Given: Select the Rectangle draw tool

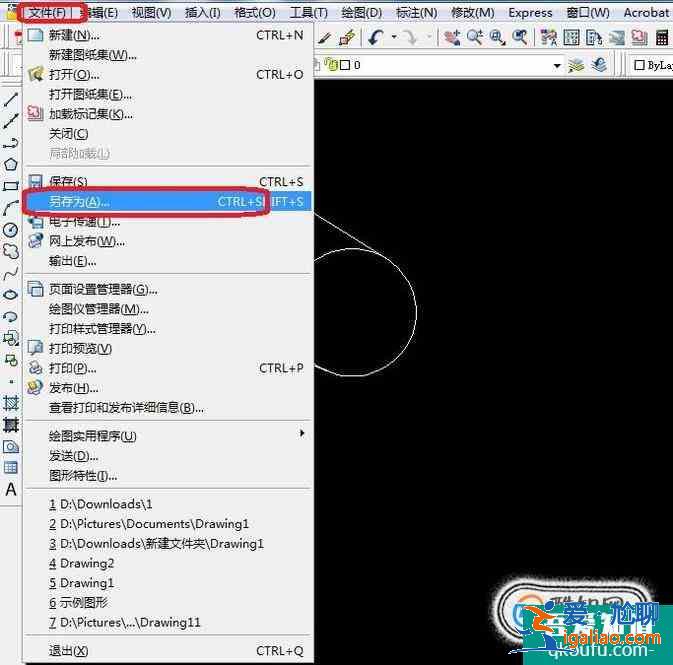Looking at the screenshot, I should point(10,186).
